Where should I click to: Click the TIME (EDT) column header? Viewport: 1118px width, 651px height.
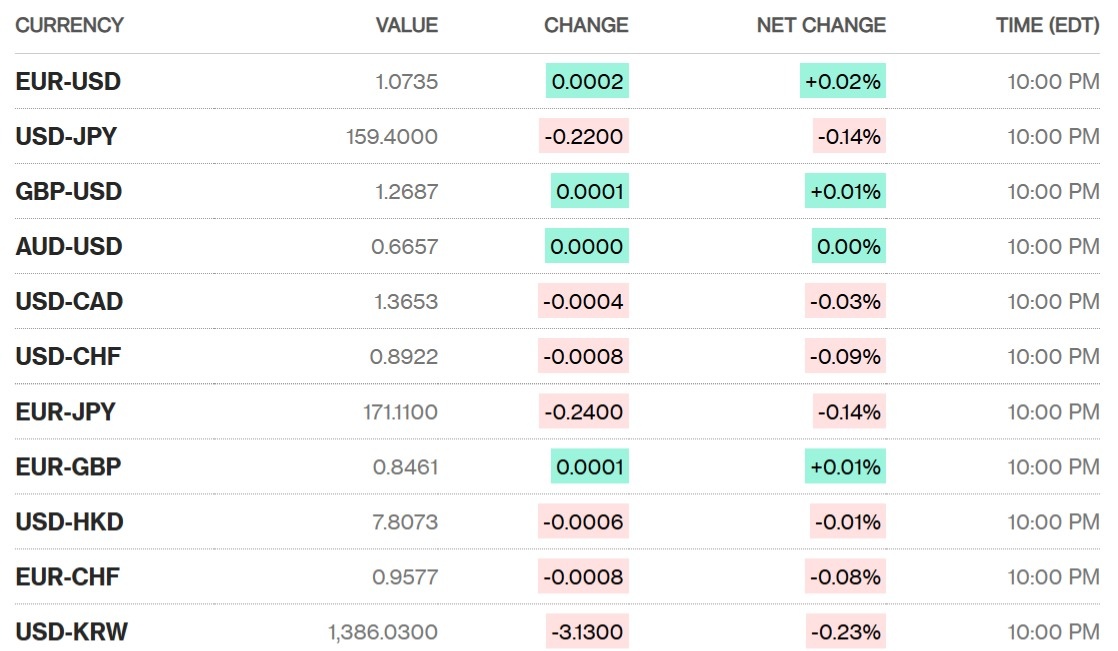[x=1047, y=25]
